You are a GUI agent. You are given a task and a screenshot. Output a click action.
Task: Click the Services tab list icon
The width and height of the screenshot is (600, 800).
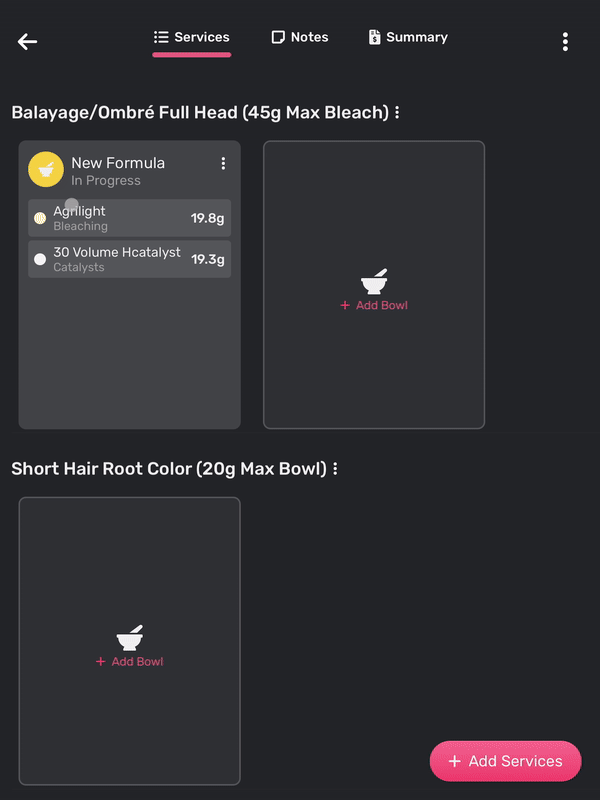161,37
